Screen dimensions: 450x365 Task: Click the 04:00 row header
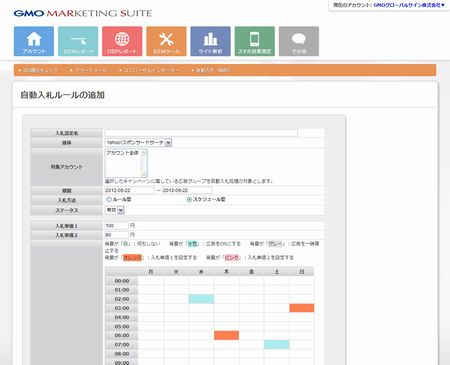click(122, 317)
